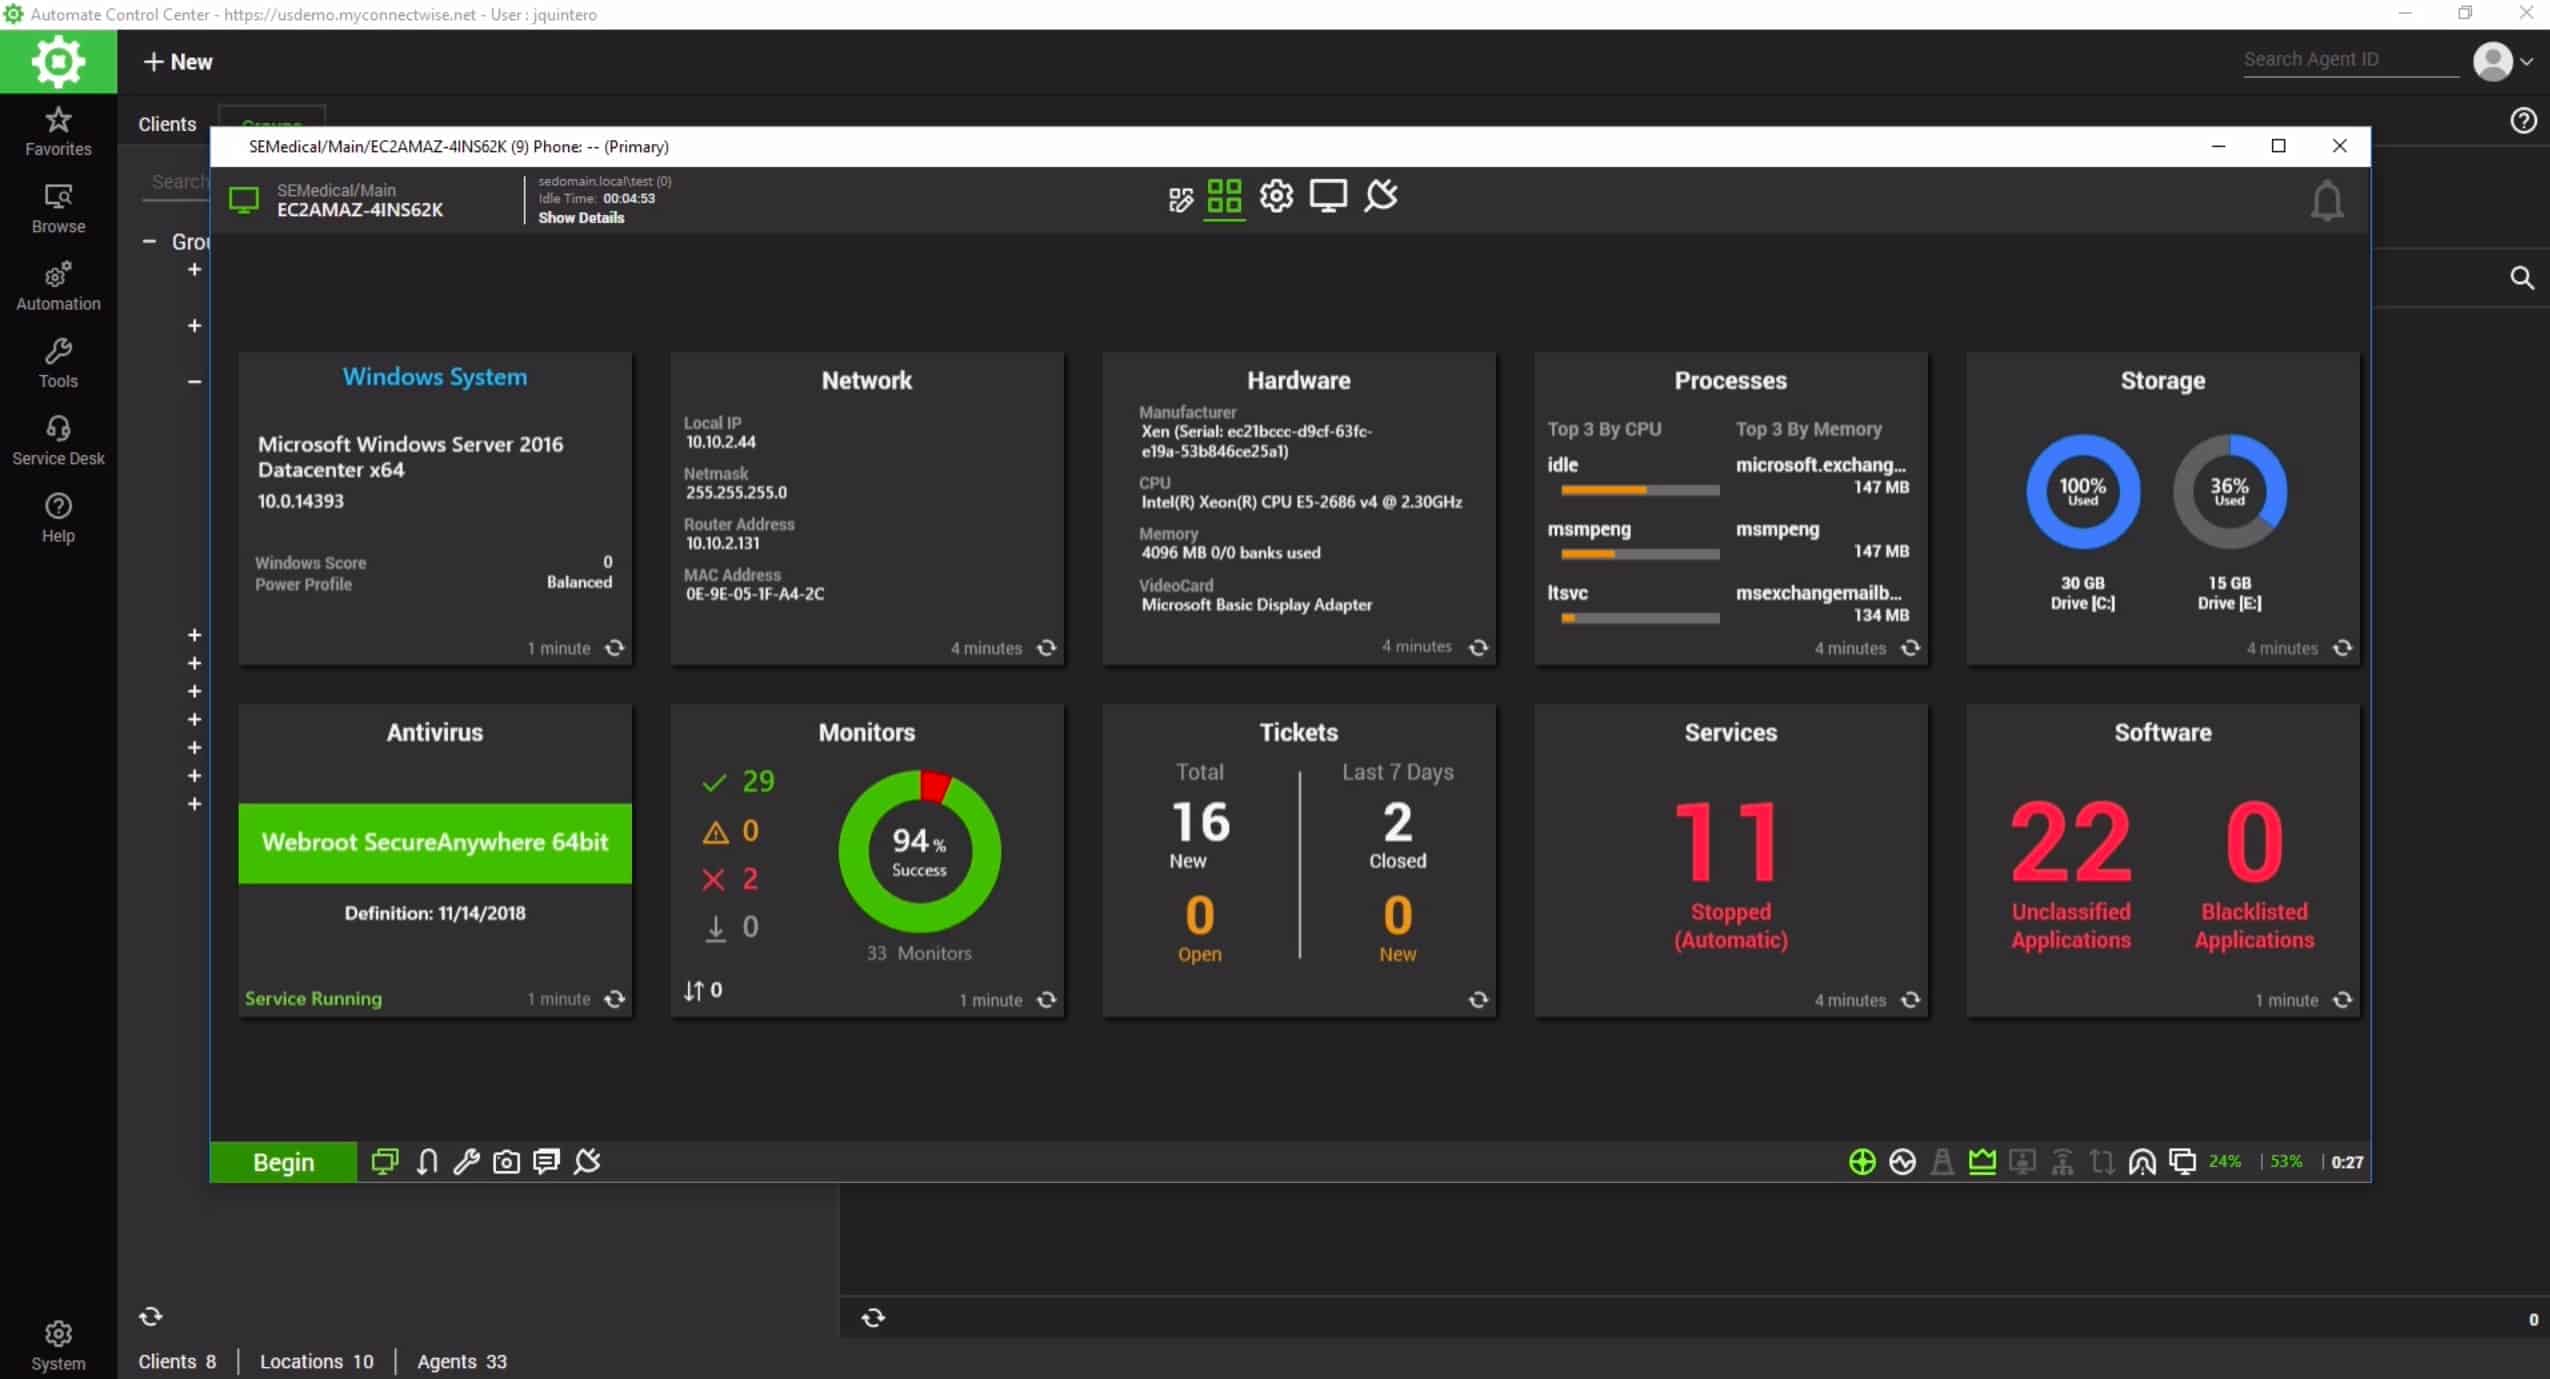Open the Automation section in the left sidebar

pyautogui.click(x=58, y=285)
